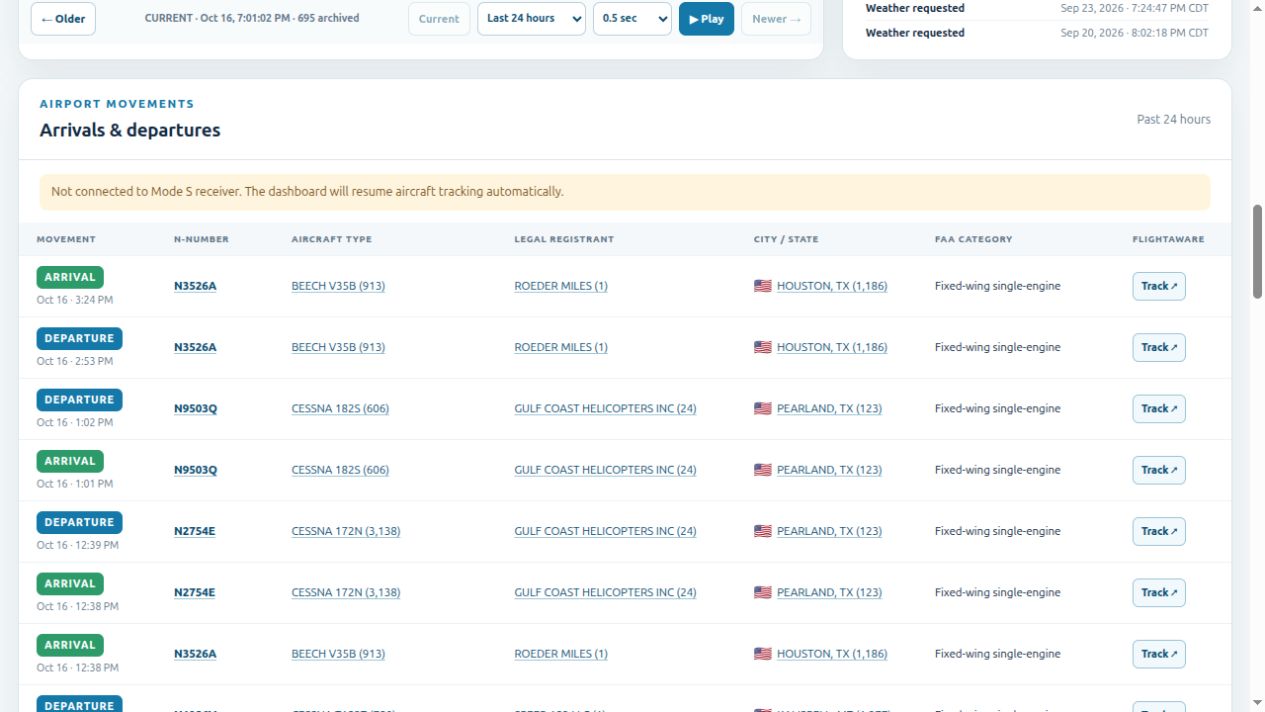
Task: Open GULF COAST HELICOPTERS INC in N2754E arrival row
Action: point(605,592)
